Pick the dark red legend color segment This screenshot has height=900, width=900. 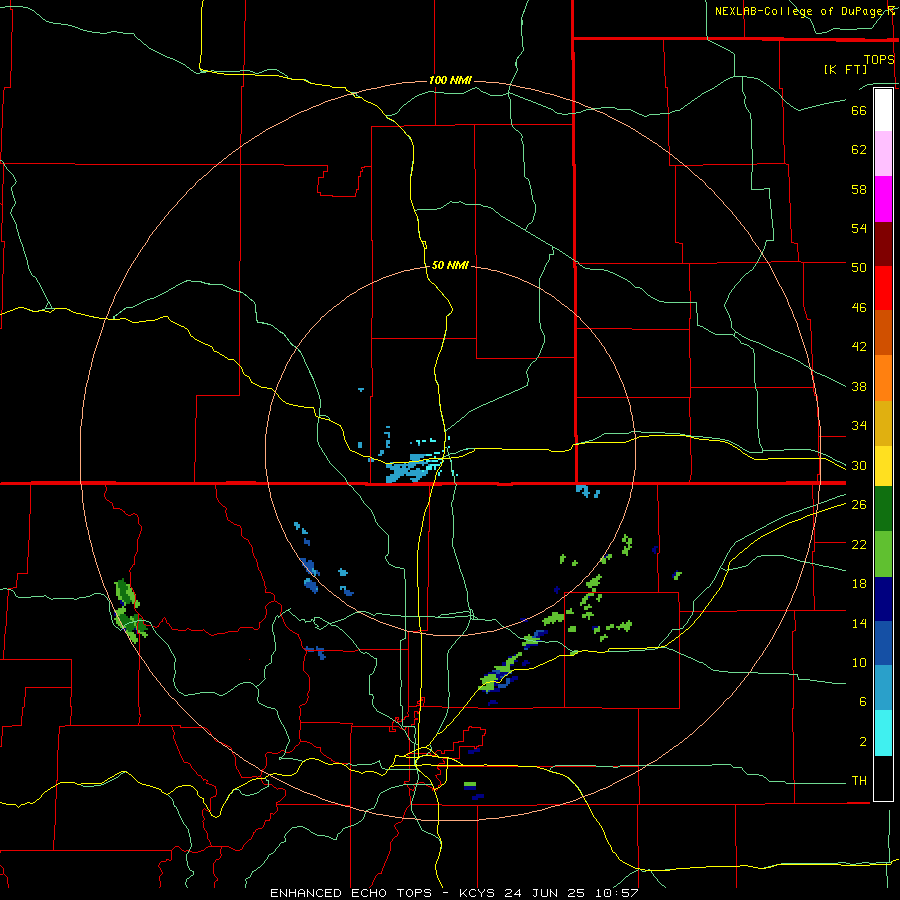(883, 244)
